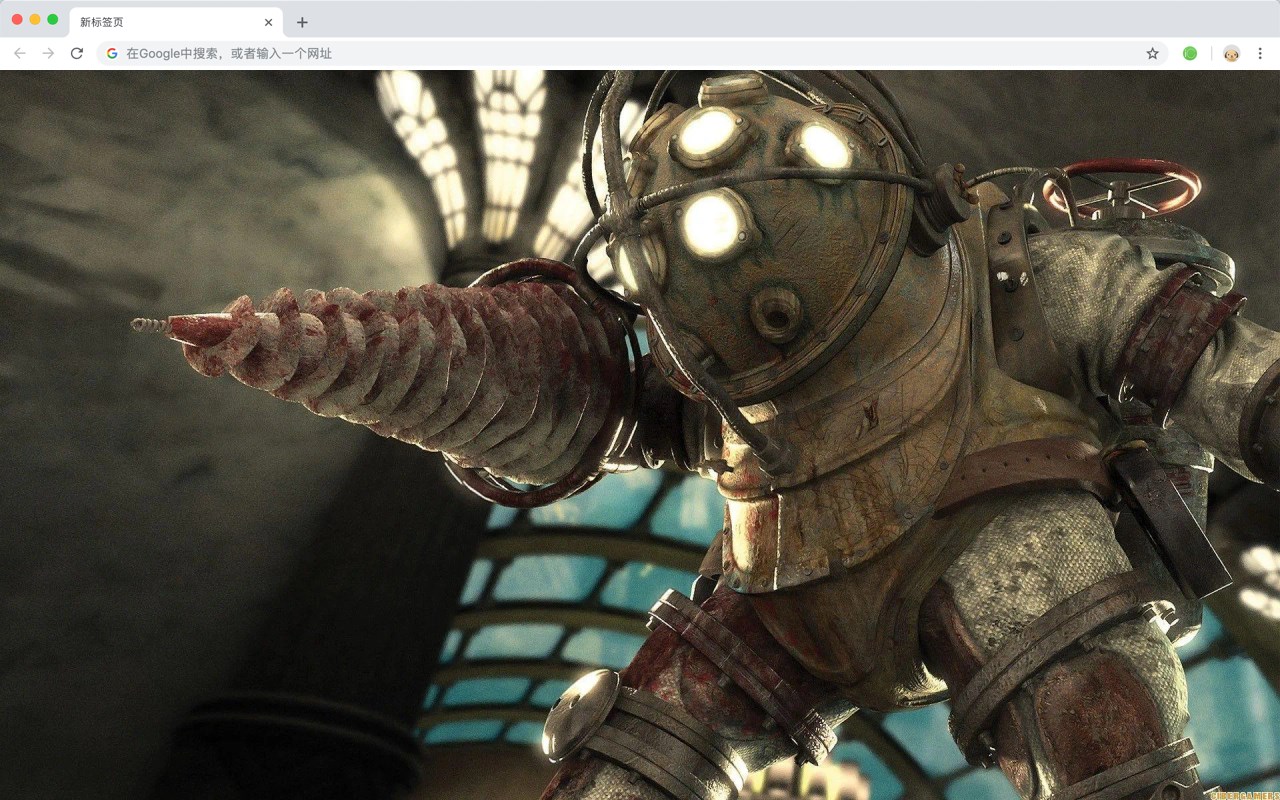The width and height of the screenshot is (1280, 800).
Task: Reload the current page
Action: tap(77, 53)
